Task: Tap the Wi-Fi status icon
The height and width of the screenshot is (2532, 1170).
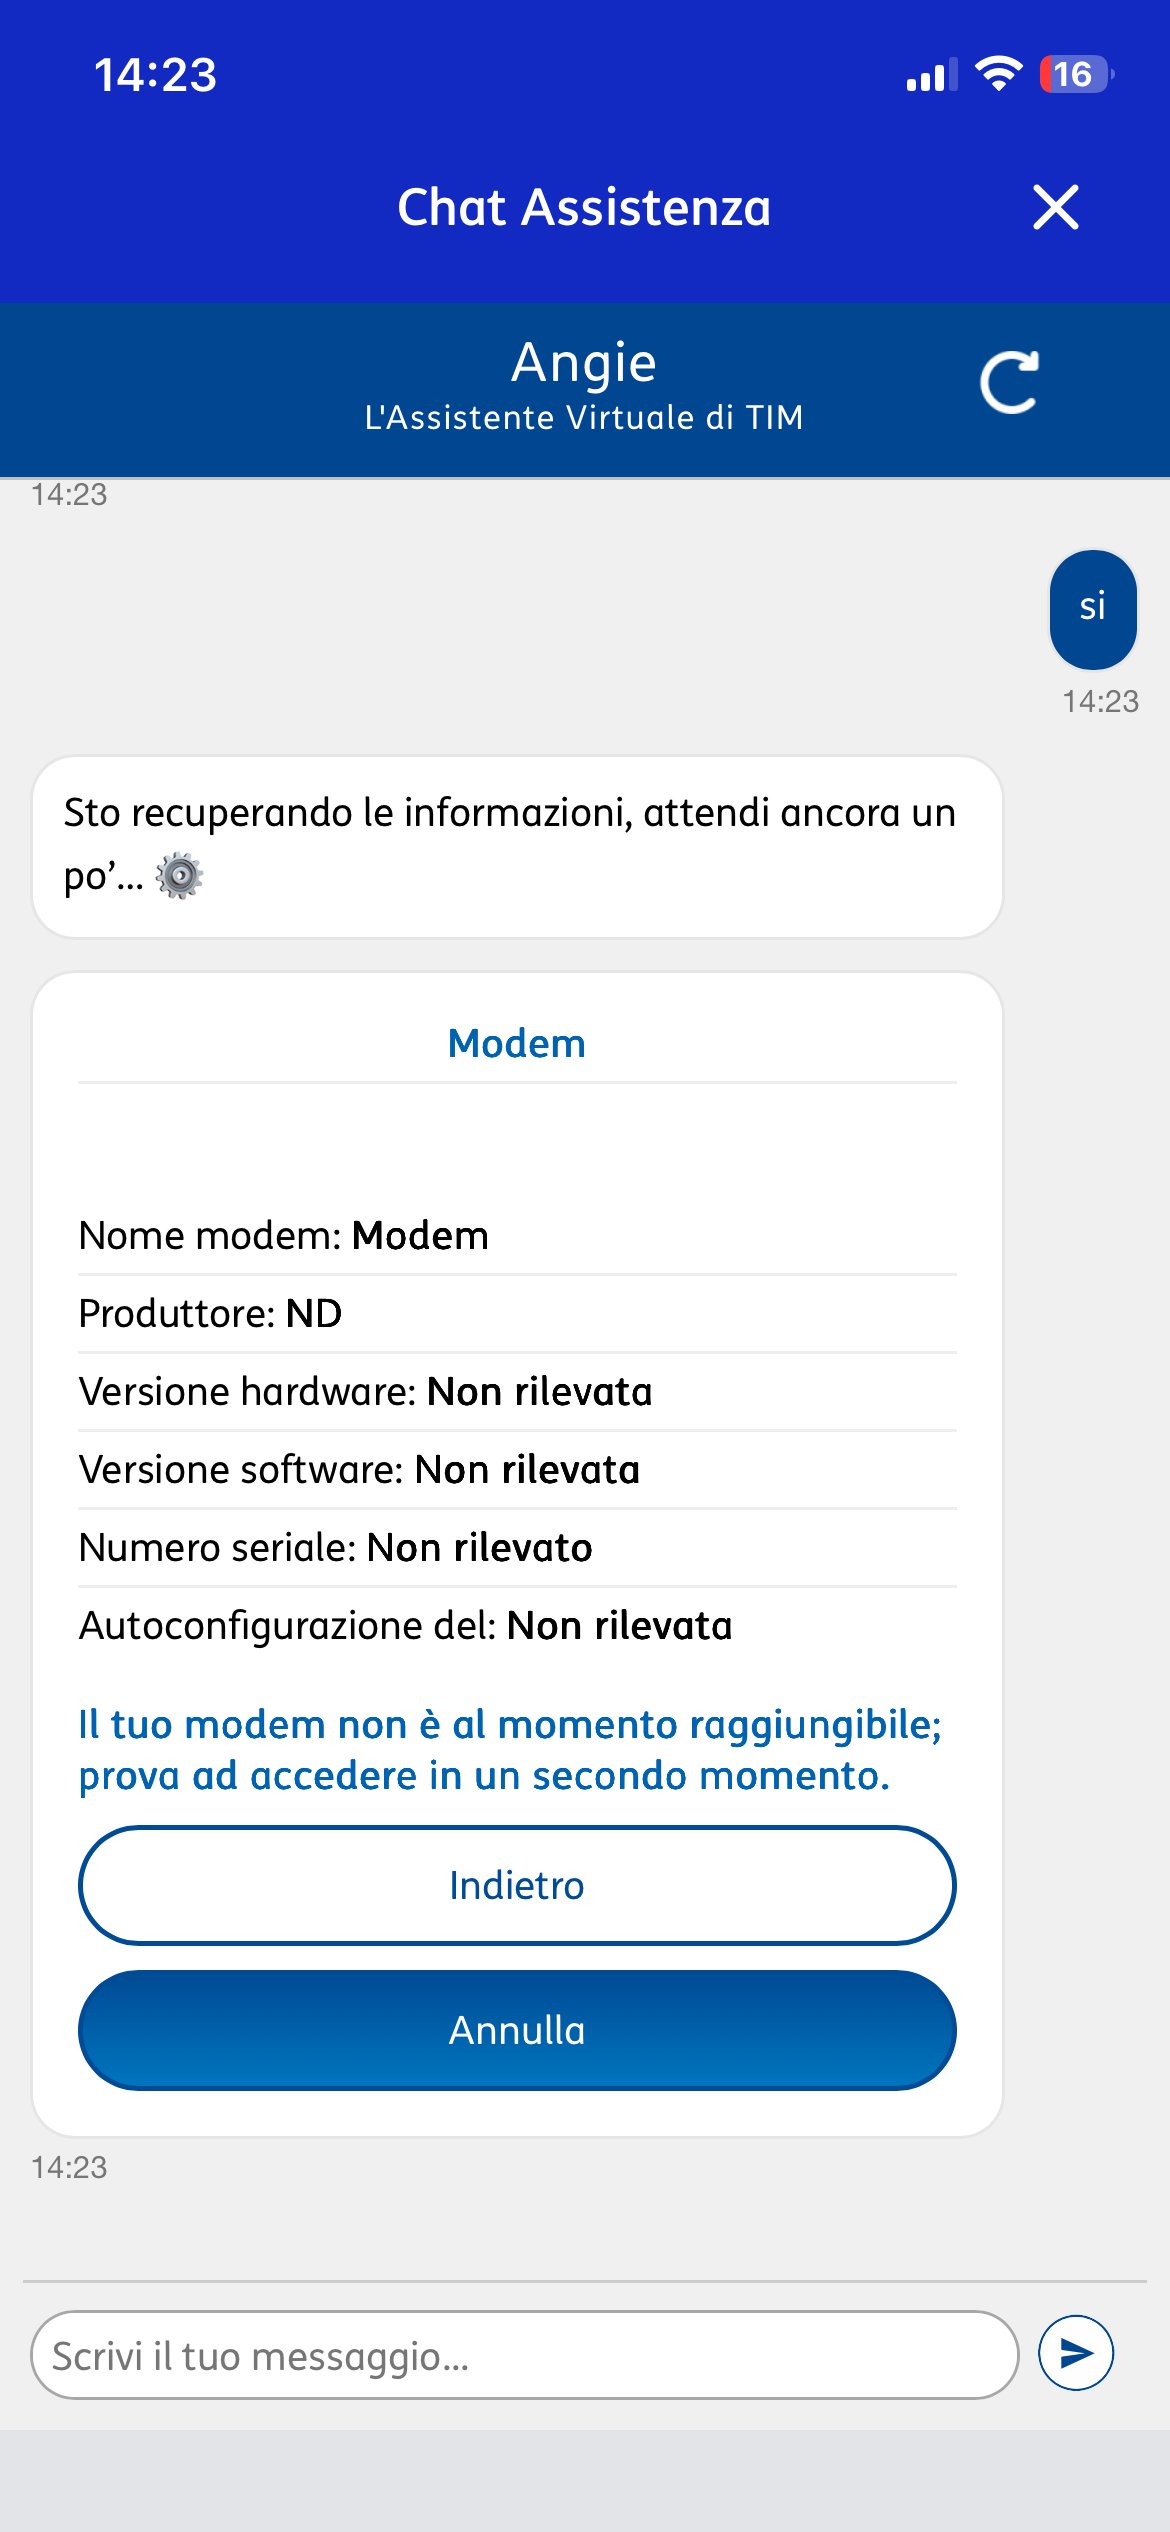Action: pyautogui.click(x=997, y=74)
